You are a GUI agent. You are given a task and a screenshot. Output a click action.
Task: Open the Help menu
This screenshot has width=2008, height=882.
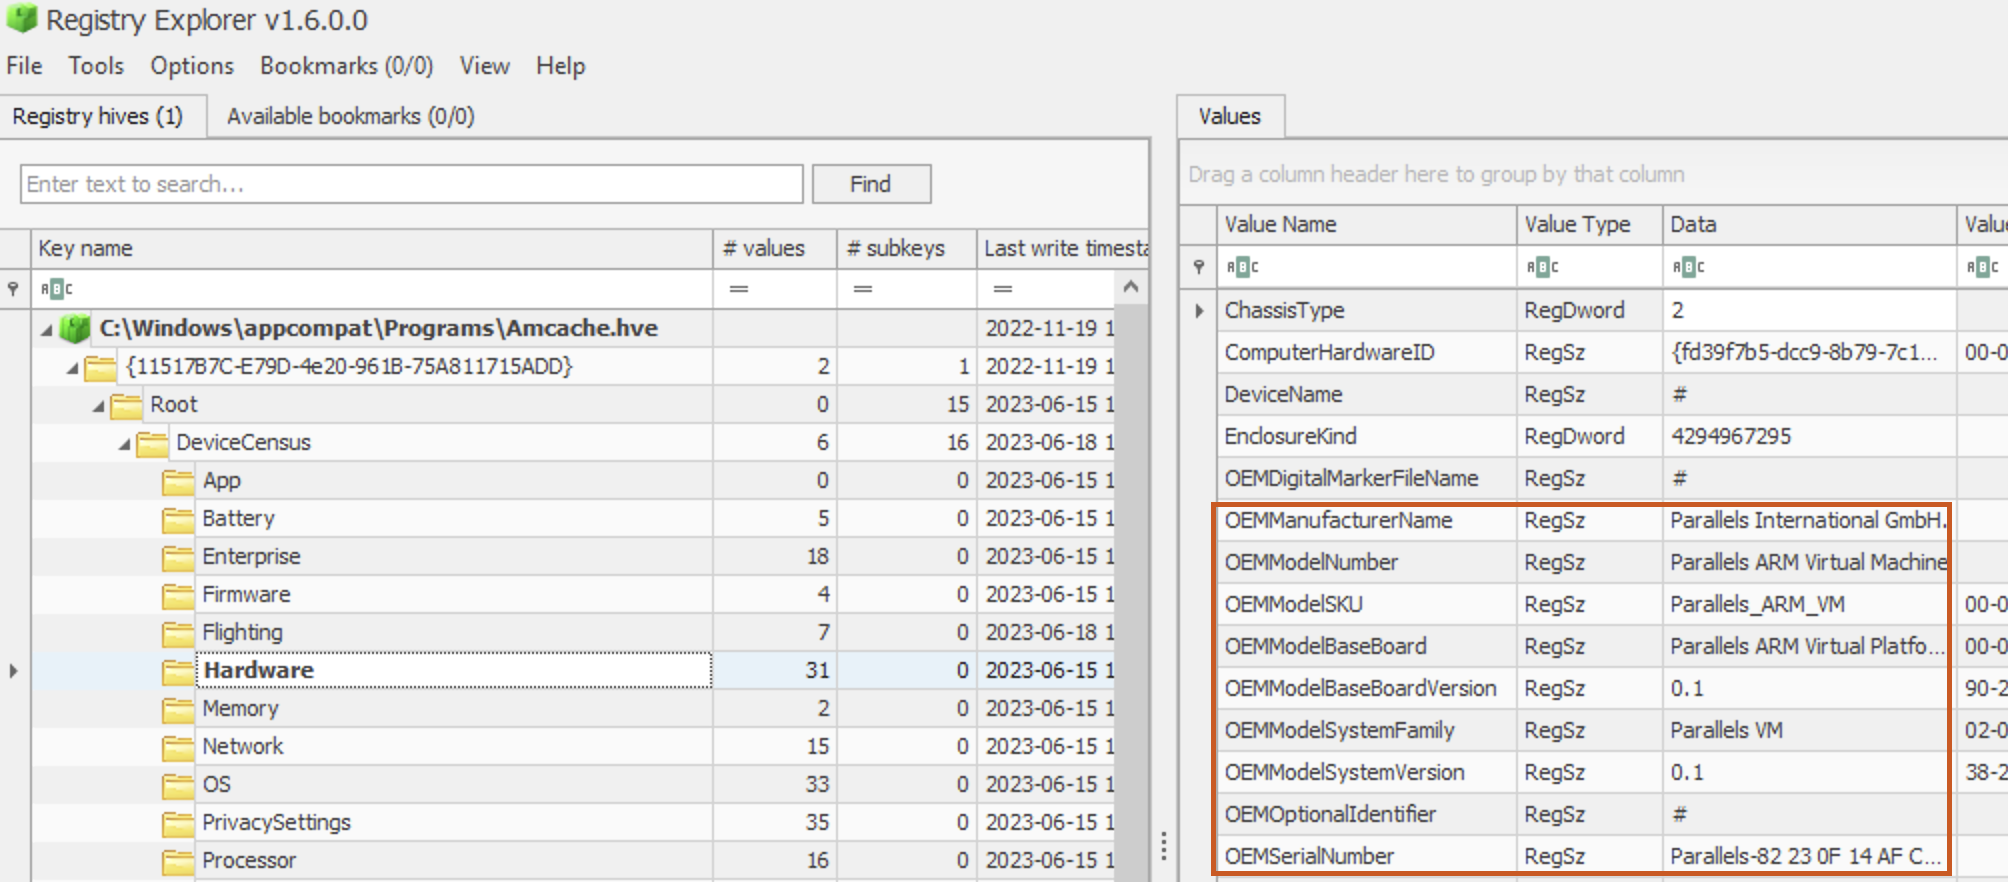(x=560, y=66)
